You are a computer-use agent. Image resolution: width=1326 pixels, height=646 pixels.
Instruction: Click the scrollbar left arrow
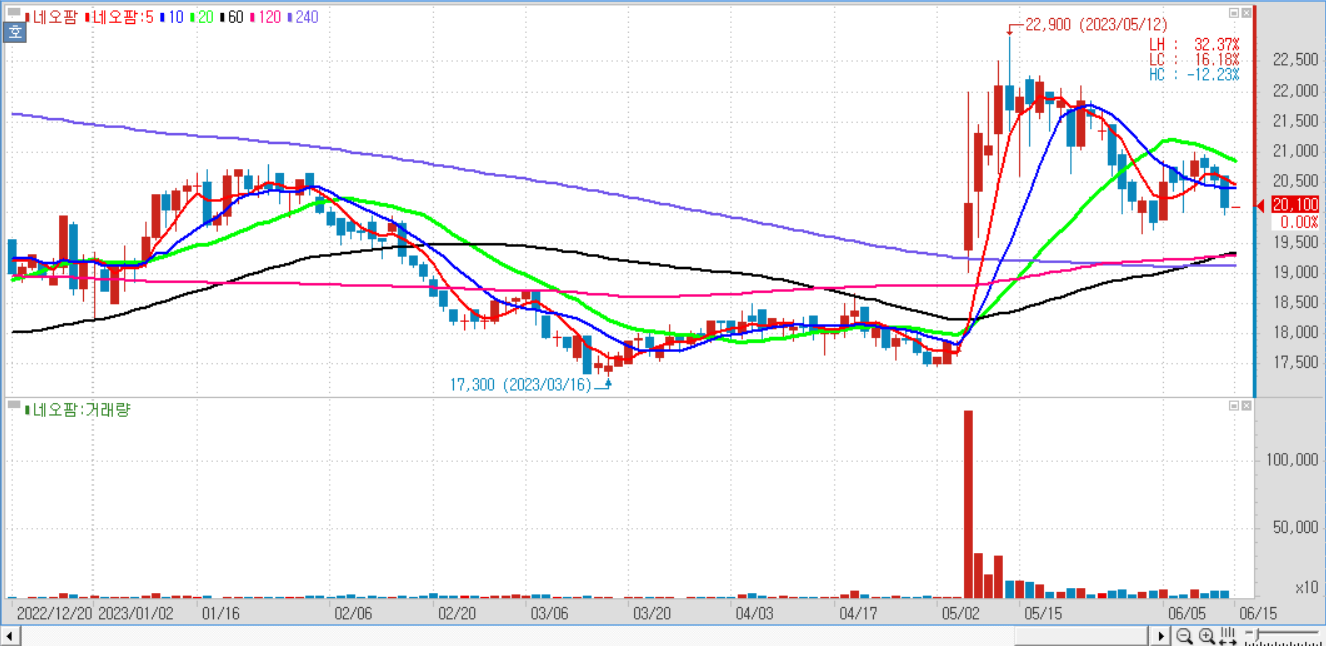point(10,636)
